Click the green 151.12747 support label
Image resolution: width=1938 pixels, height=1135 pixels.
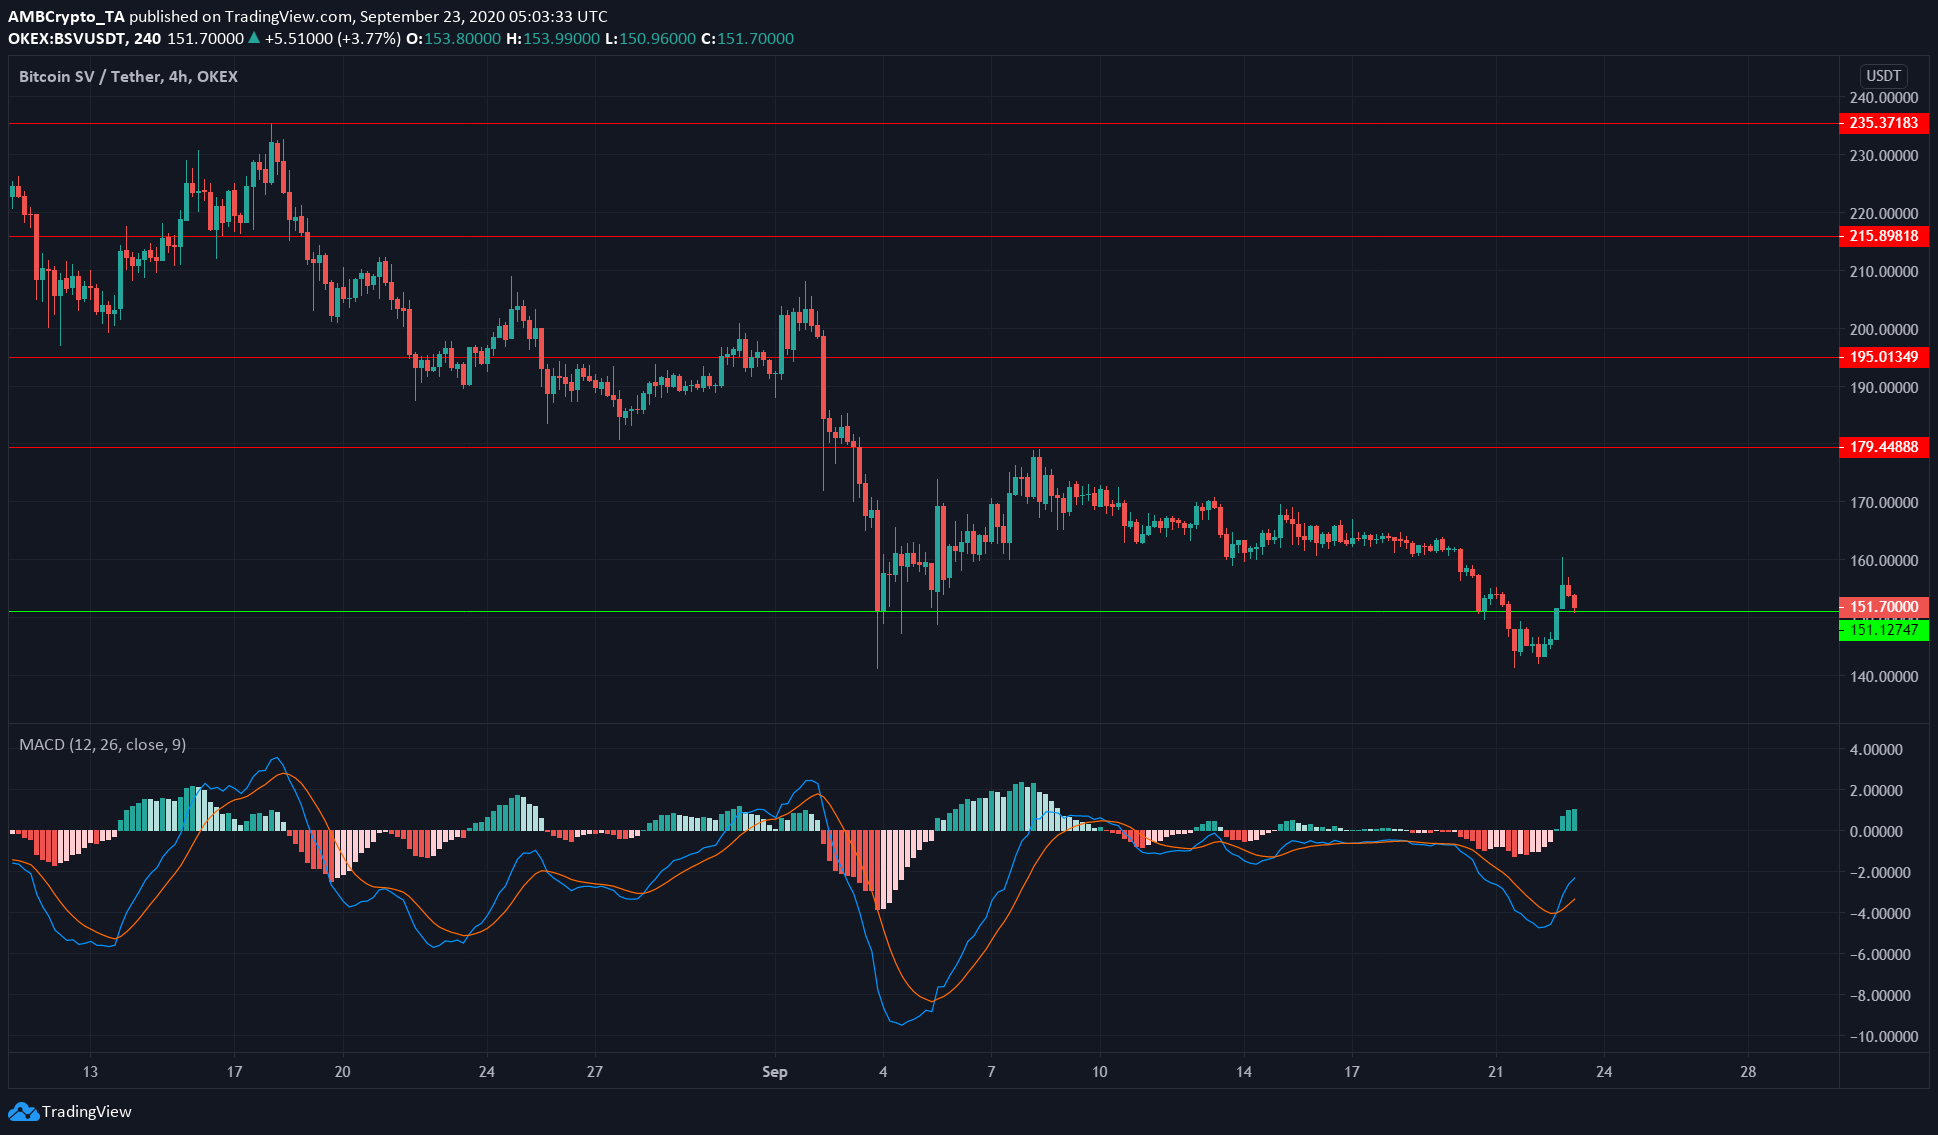pos(1884,630)
